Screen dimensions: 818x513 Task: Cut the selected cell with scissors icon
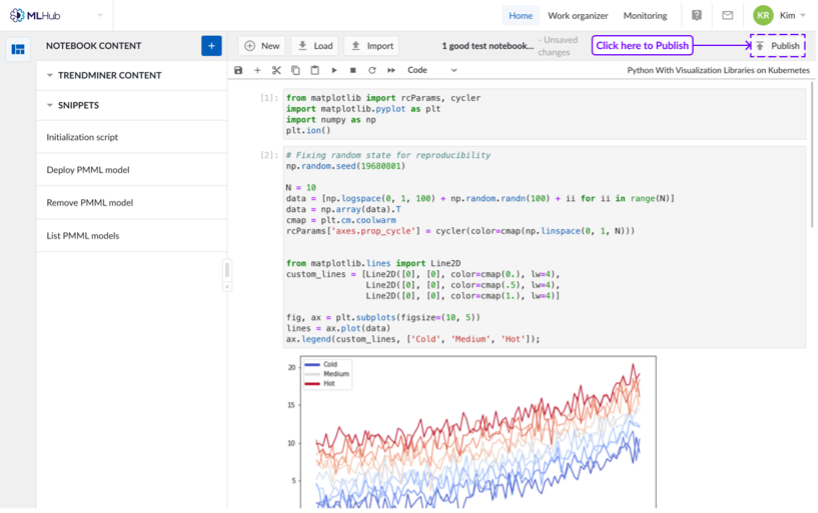coord(276,71)
